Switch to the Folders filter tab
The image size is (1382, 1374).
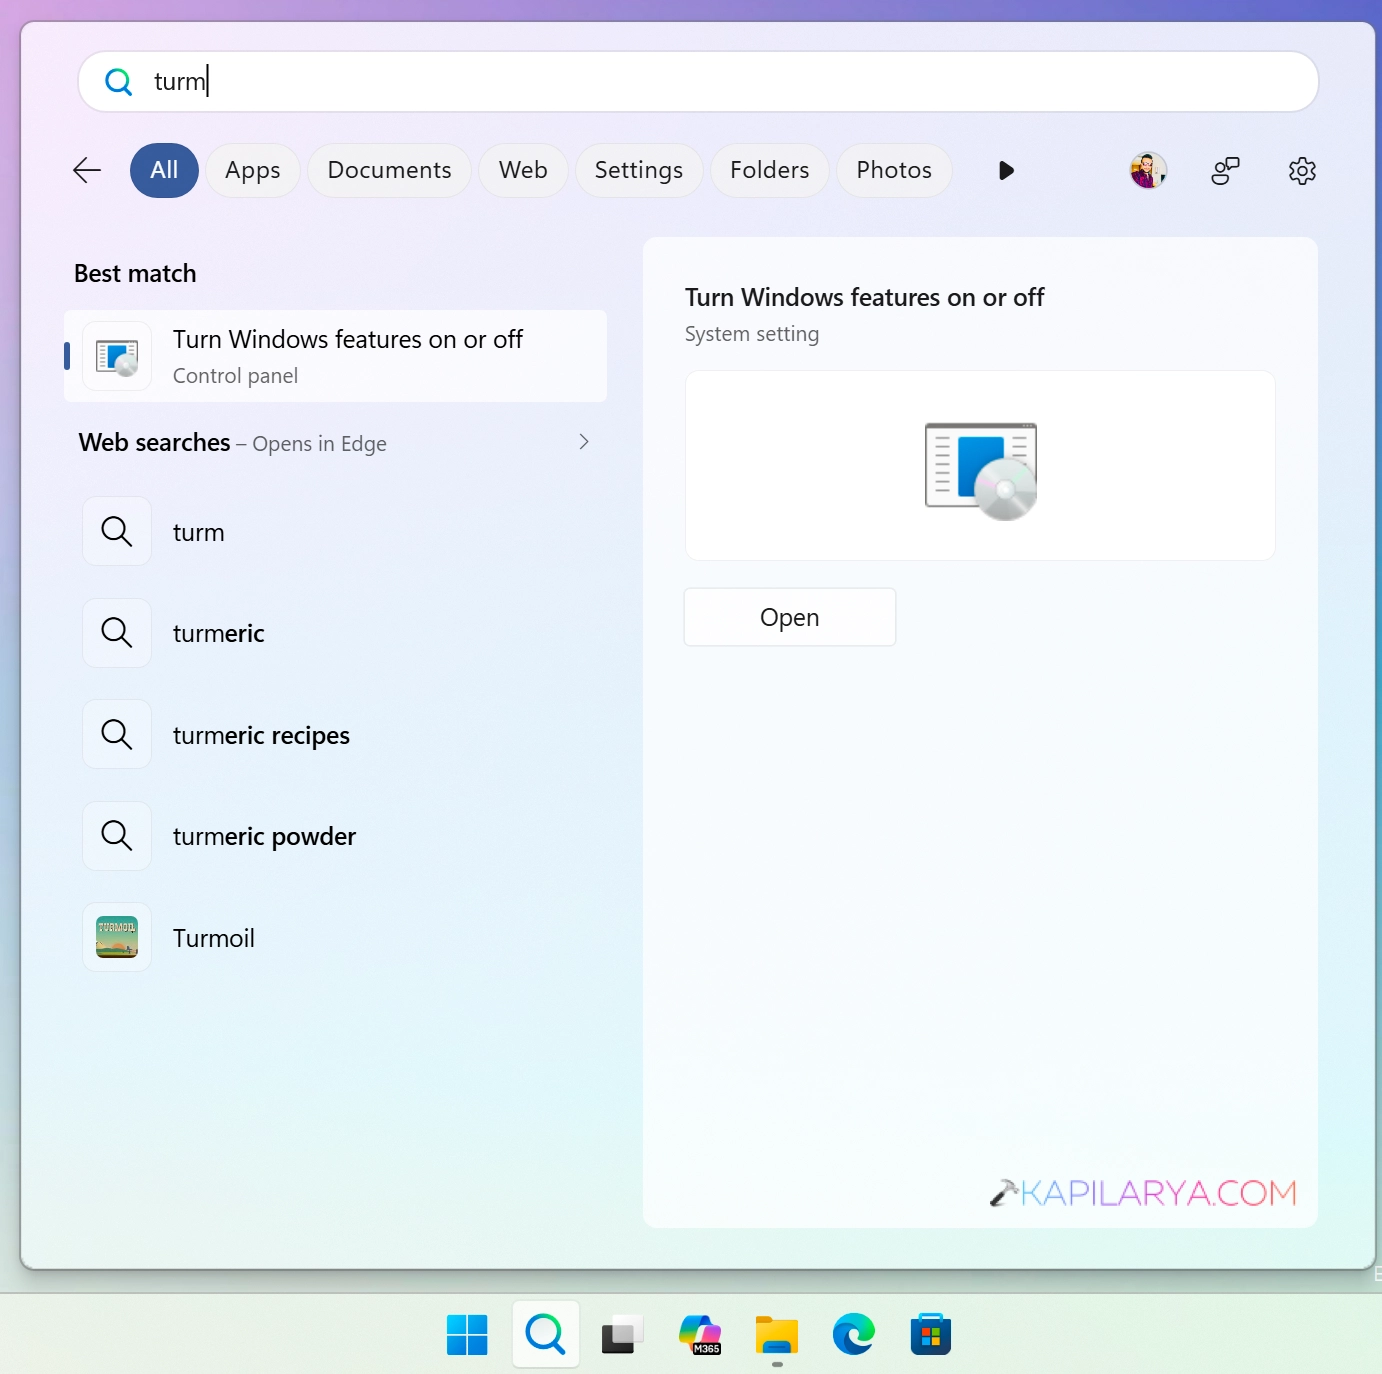click(x=769, y=170)
